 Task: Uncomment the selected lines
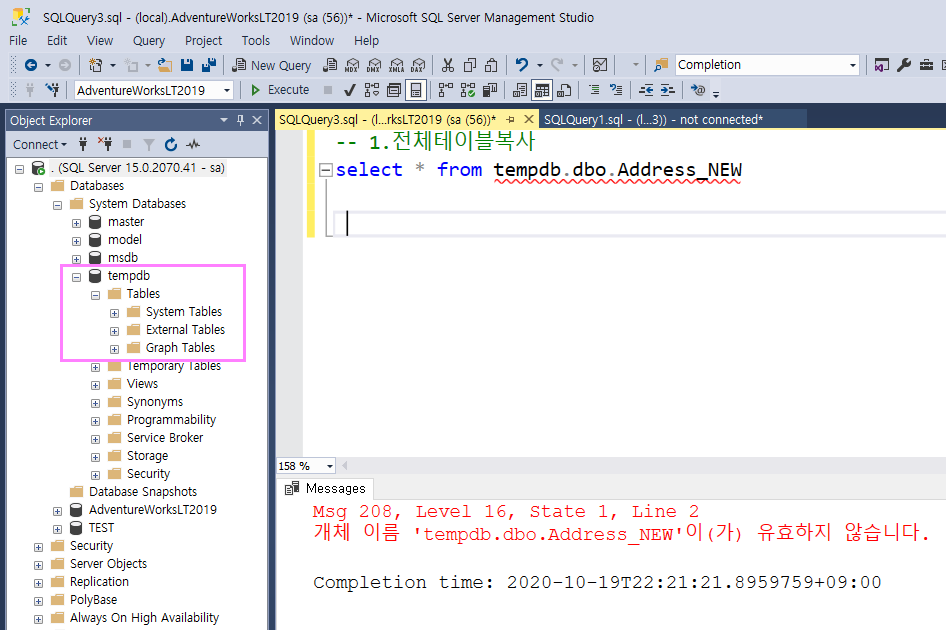pyautogui.click(x=616, y=91)
